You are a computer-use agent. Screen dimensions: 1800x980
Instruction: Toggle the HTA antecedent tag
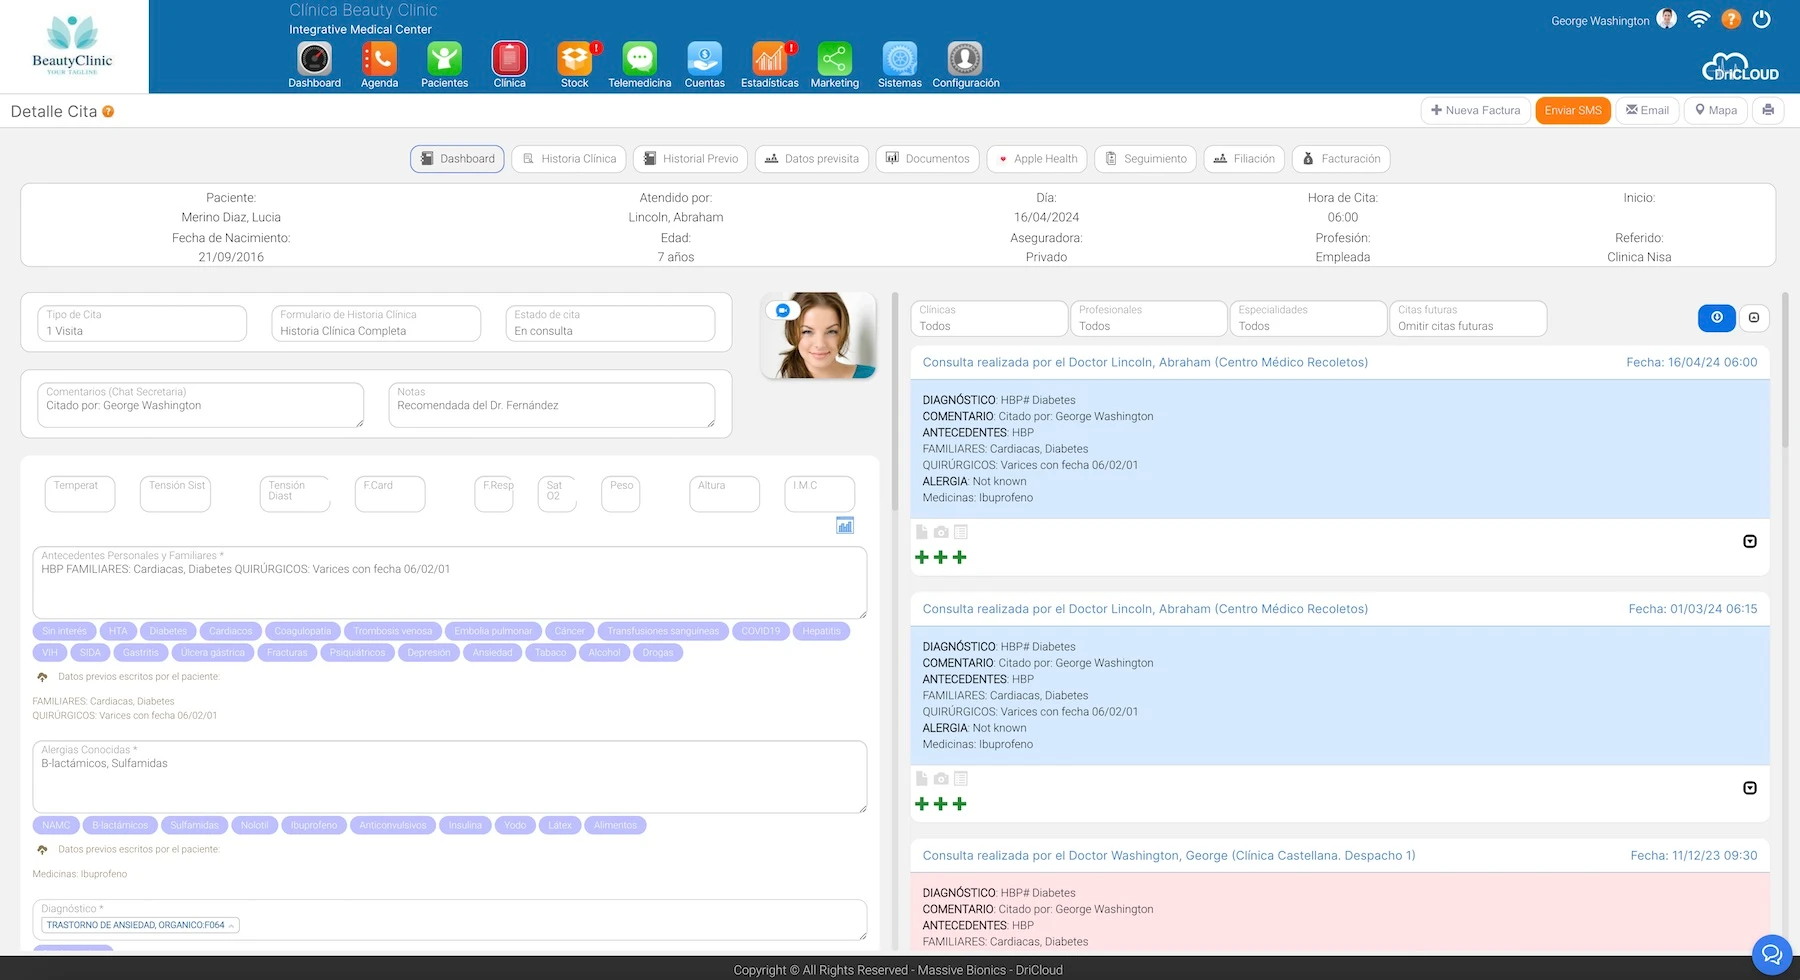click(118, 631)
